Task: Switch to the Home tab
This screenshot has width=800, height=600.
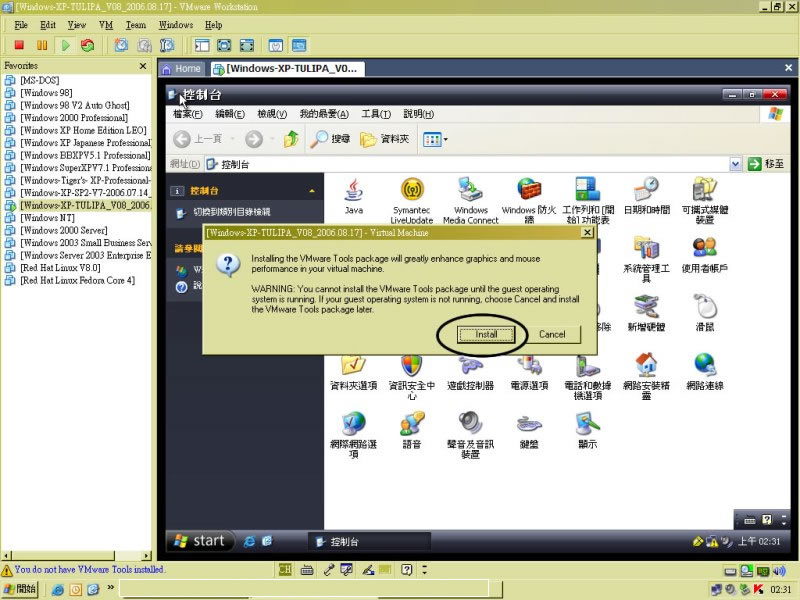Action: 182,68
